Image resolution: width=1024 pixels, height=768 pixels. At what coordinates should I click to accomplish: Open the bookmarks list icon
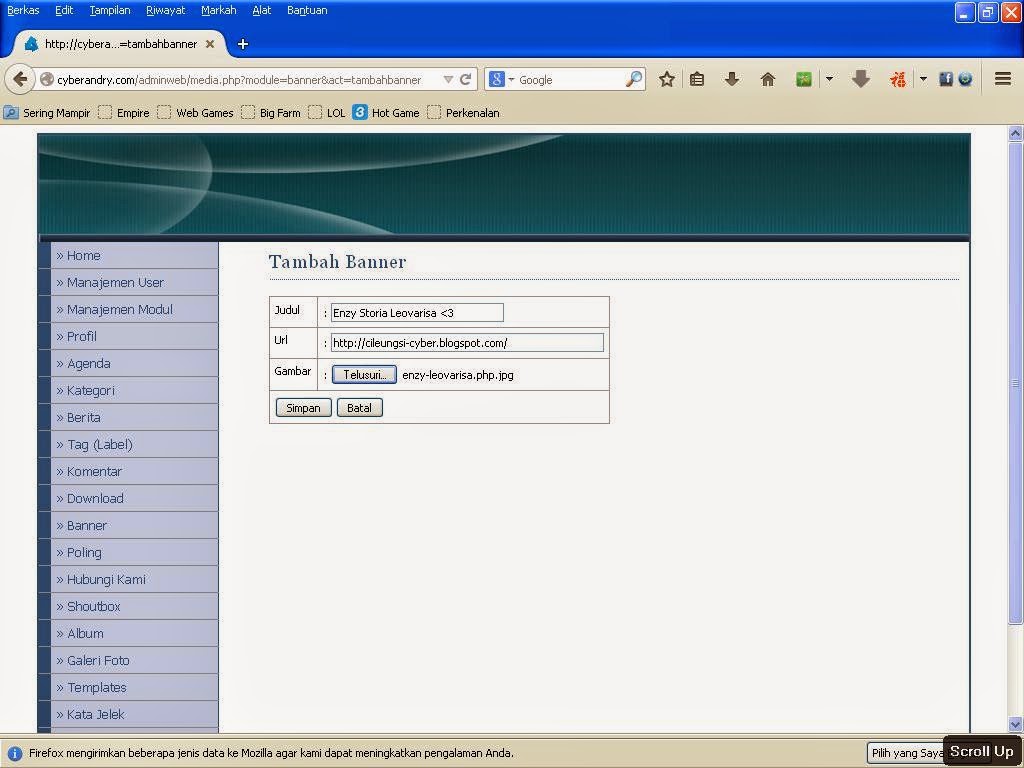coord(697,80)
